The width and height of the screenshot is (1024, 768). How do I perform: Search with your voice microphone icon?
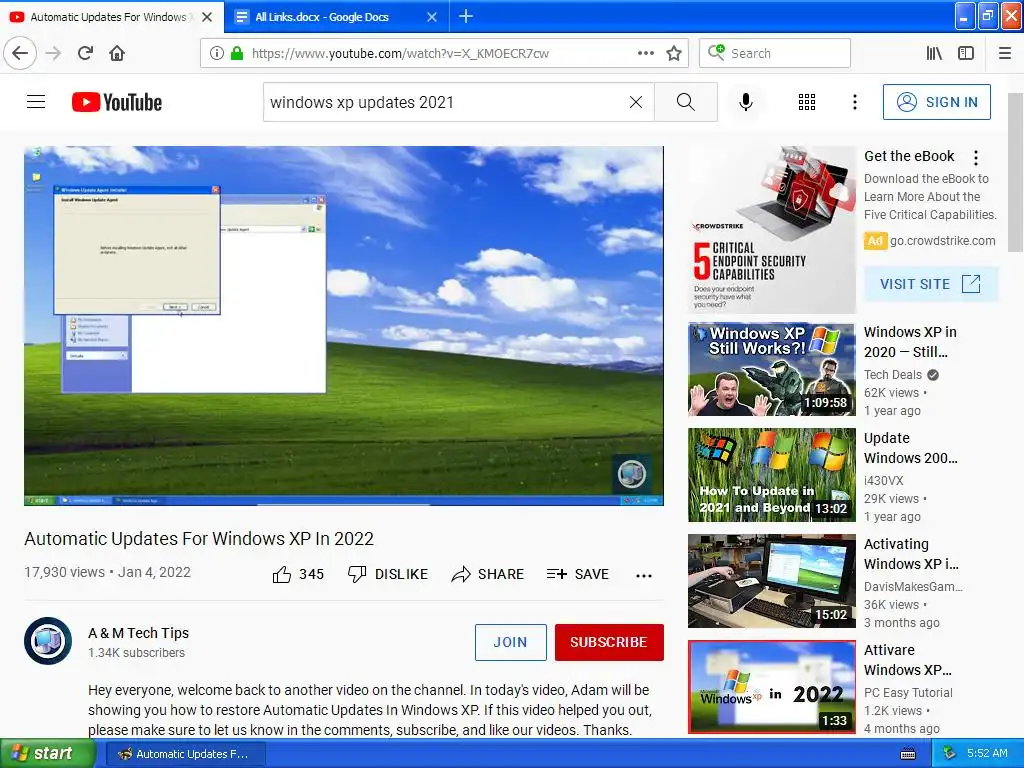746,102
